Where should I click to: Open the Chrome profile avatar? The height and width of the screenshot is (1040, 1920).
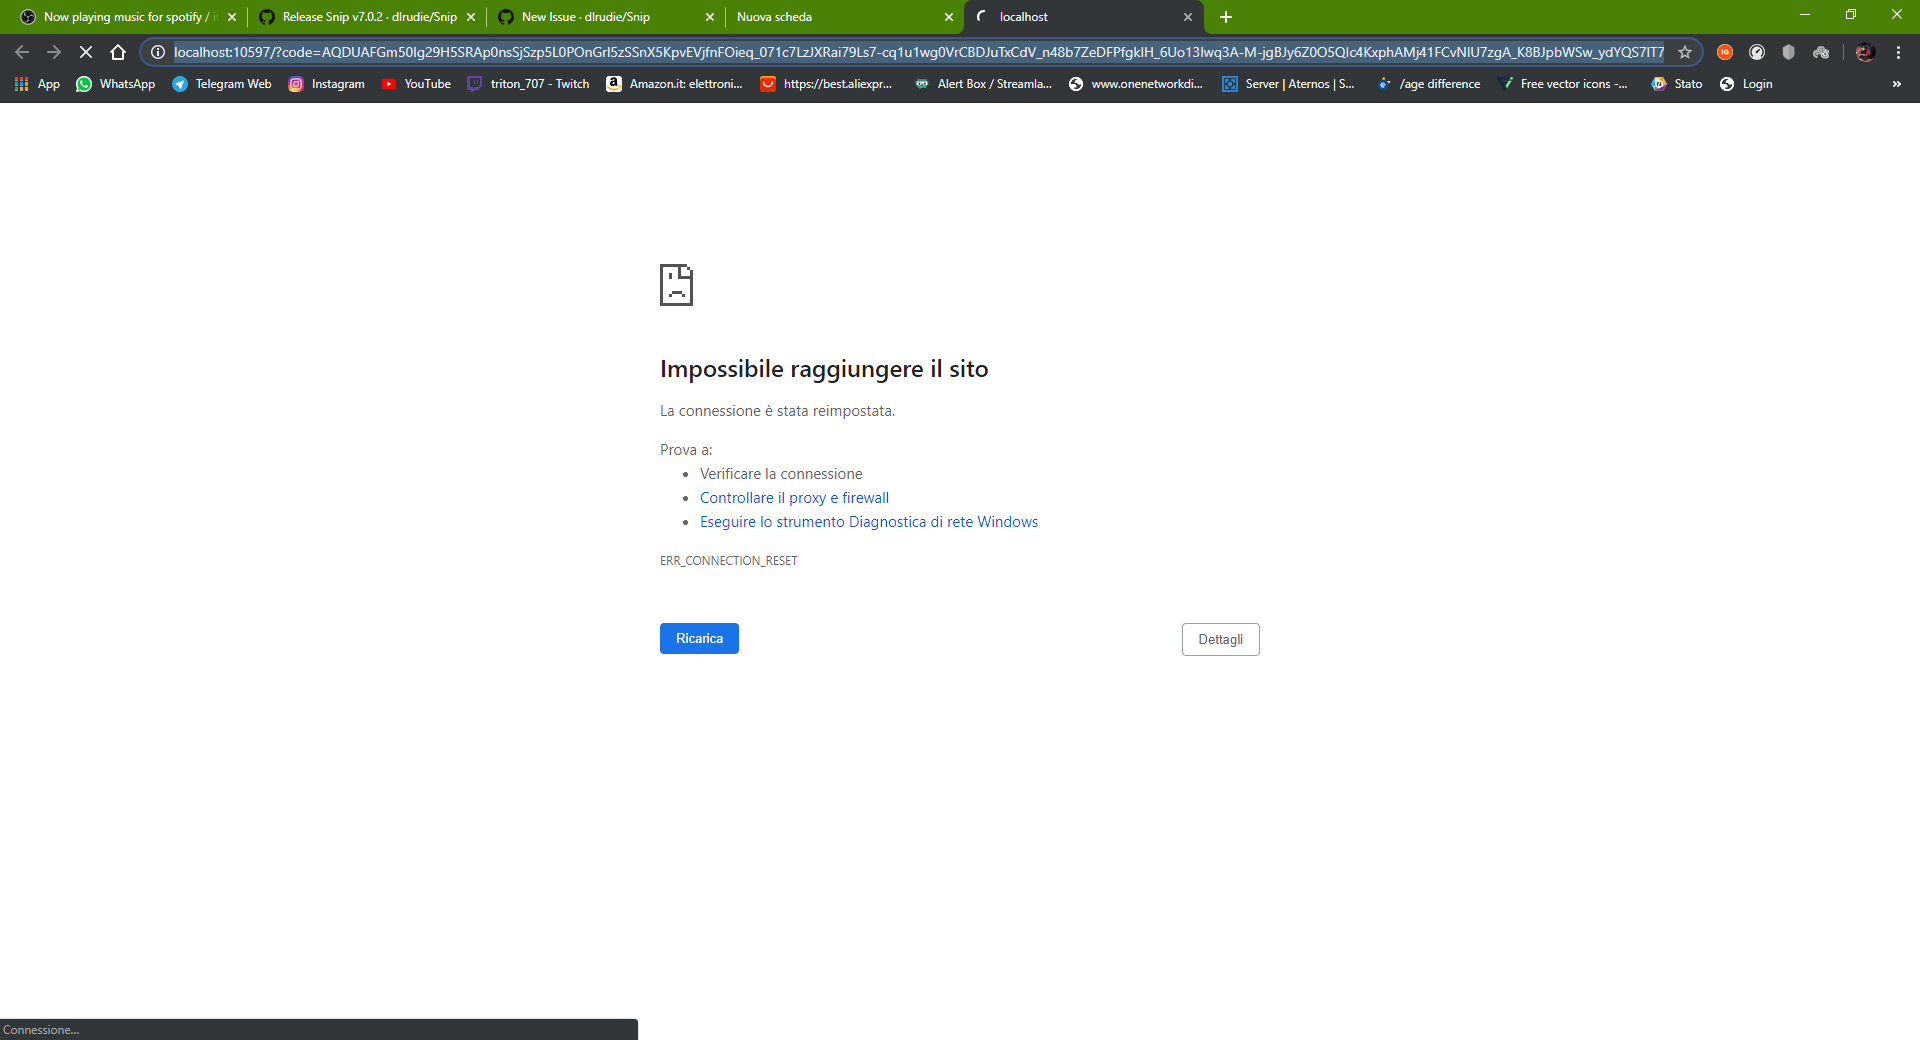pos(1864,52)
